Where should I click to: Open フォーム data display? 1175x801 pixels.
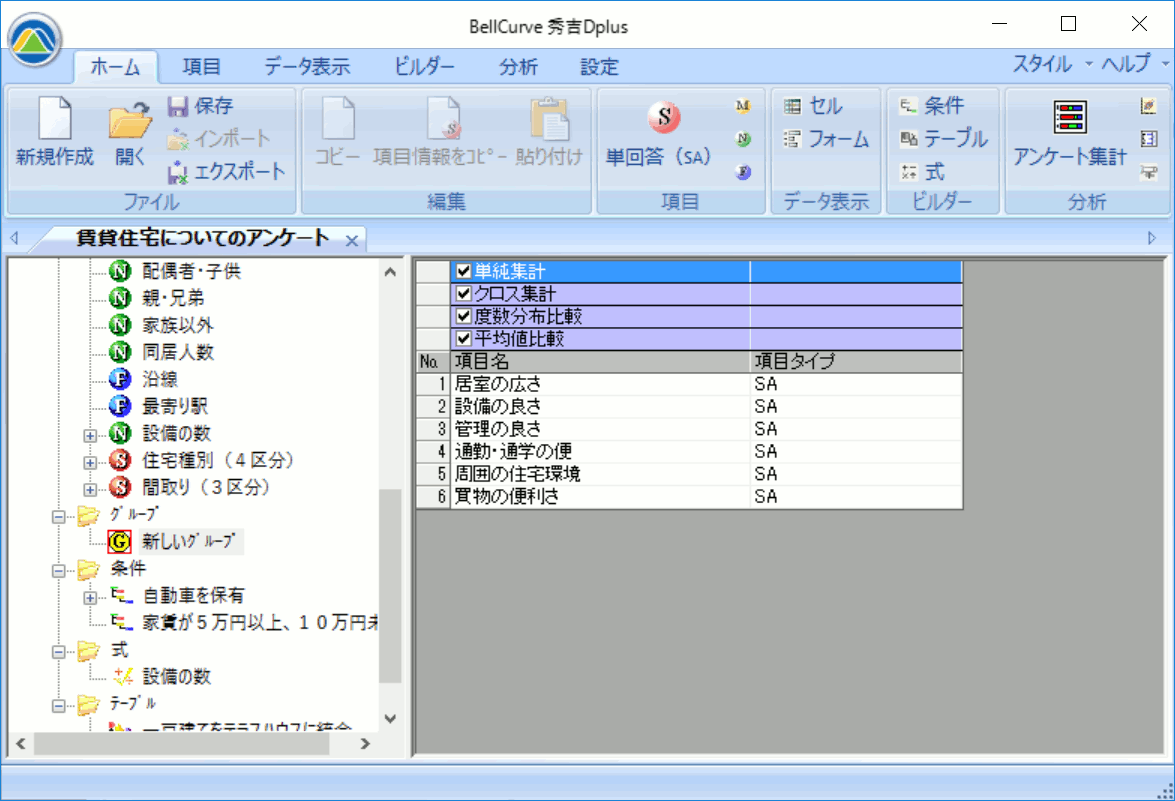pyautogui.click(x=826, y=139)
